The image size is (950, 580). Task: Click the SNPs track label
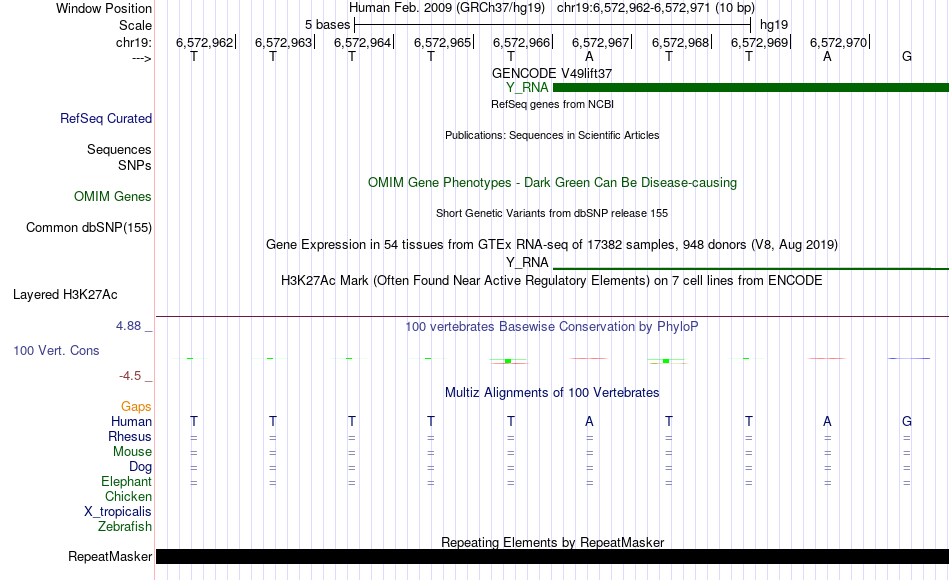135,165
